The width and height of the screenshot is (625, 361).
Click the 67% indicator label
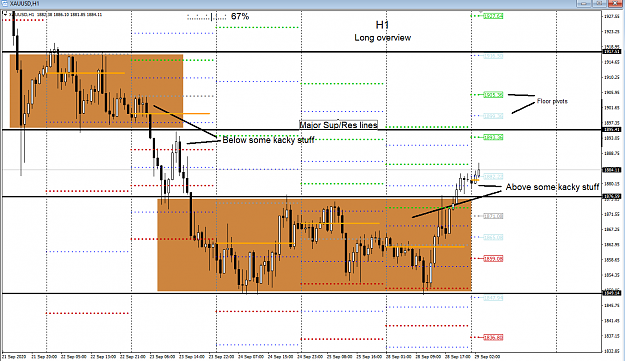pos(240,16)
